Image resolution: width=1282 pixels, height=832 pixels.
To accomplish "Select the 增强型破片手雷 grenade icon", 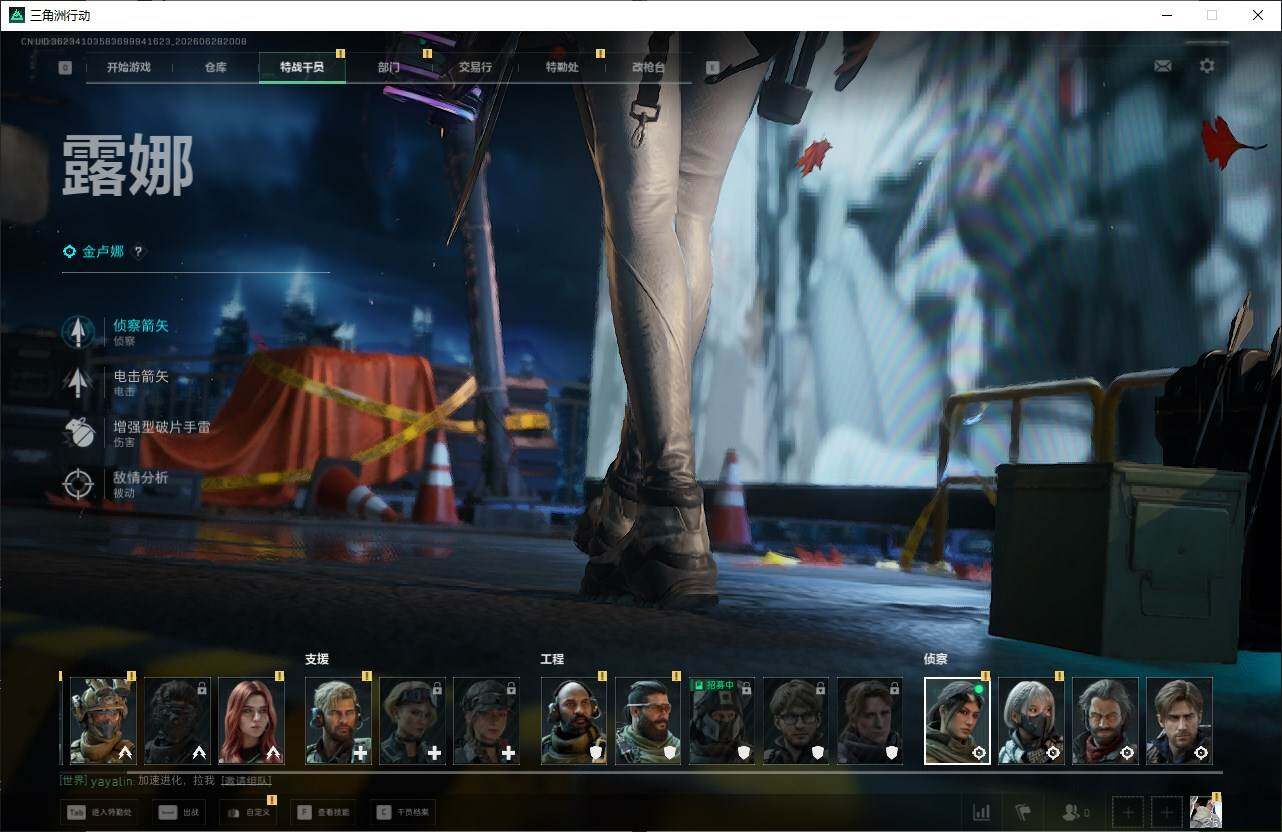I will tap(78, 434).
